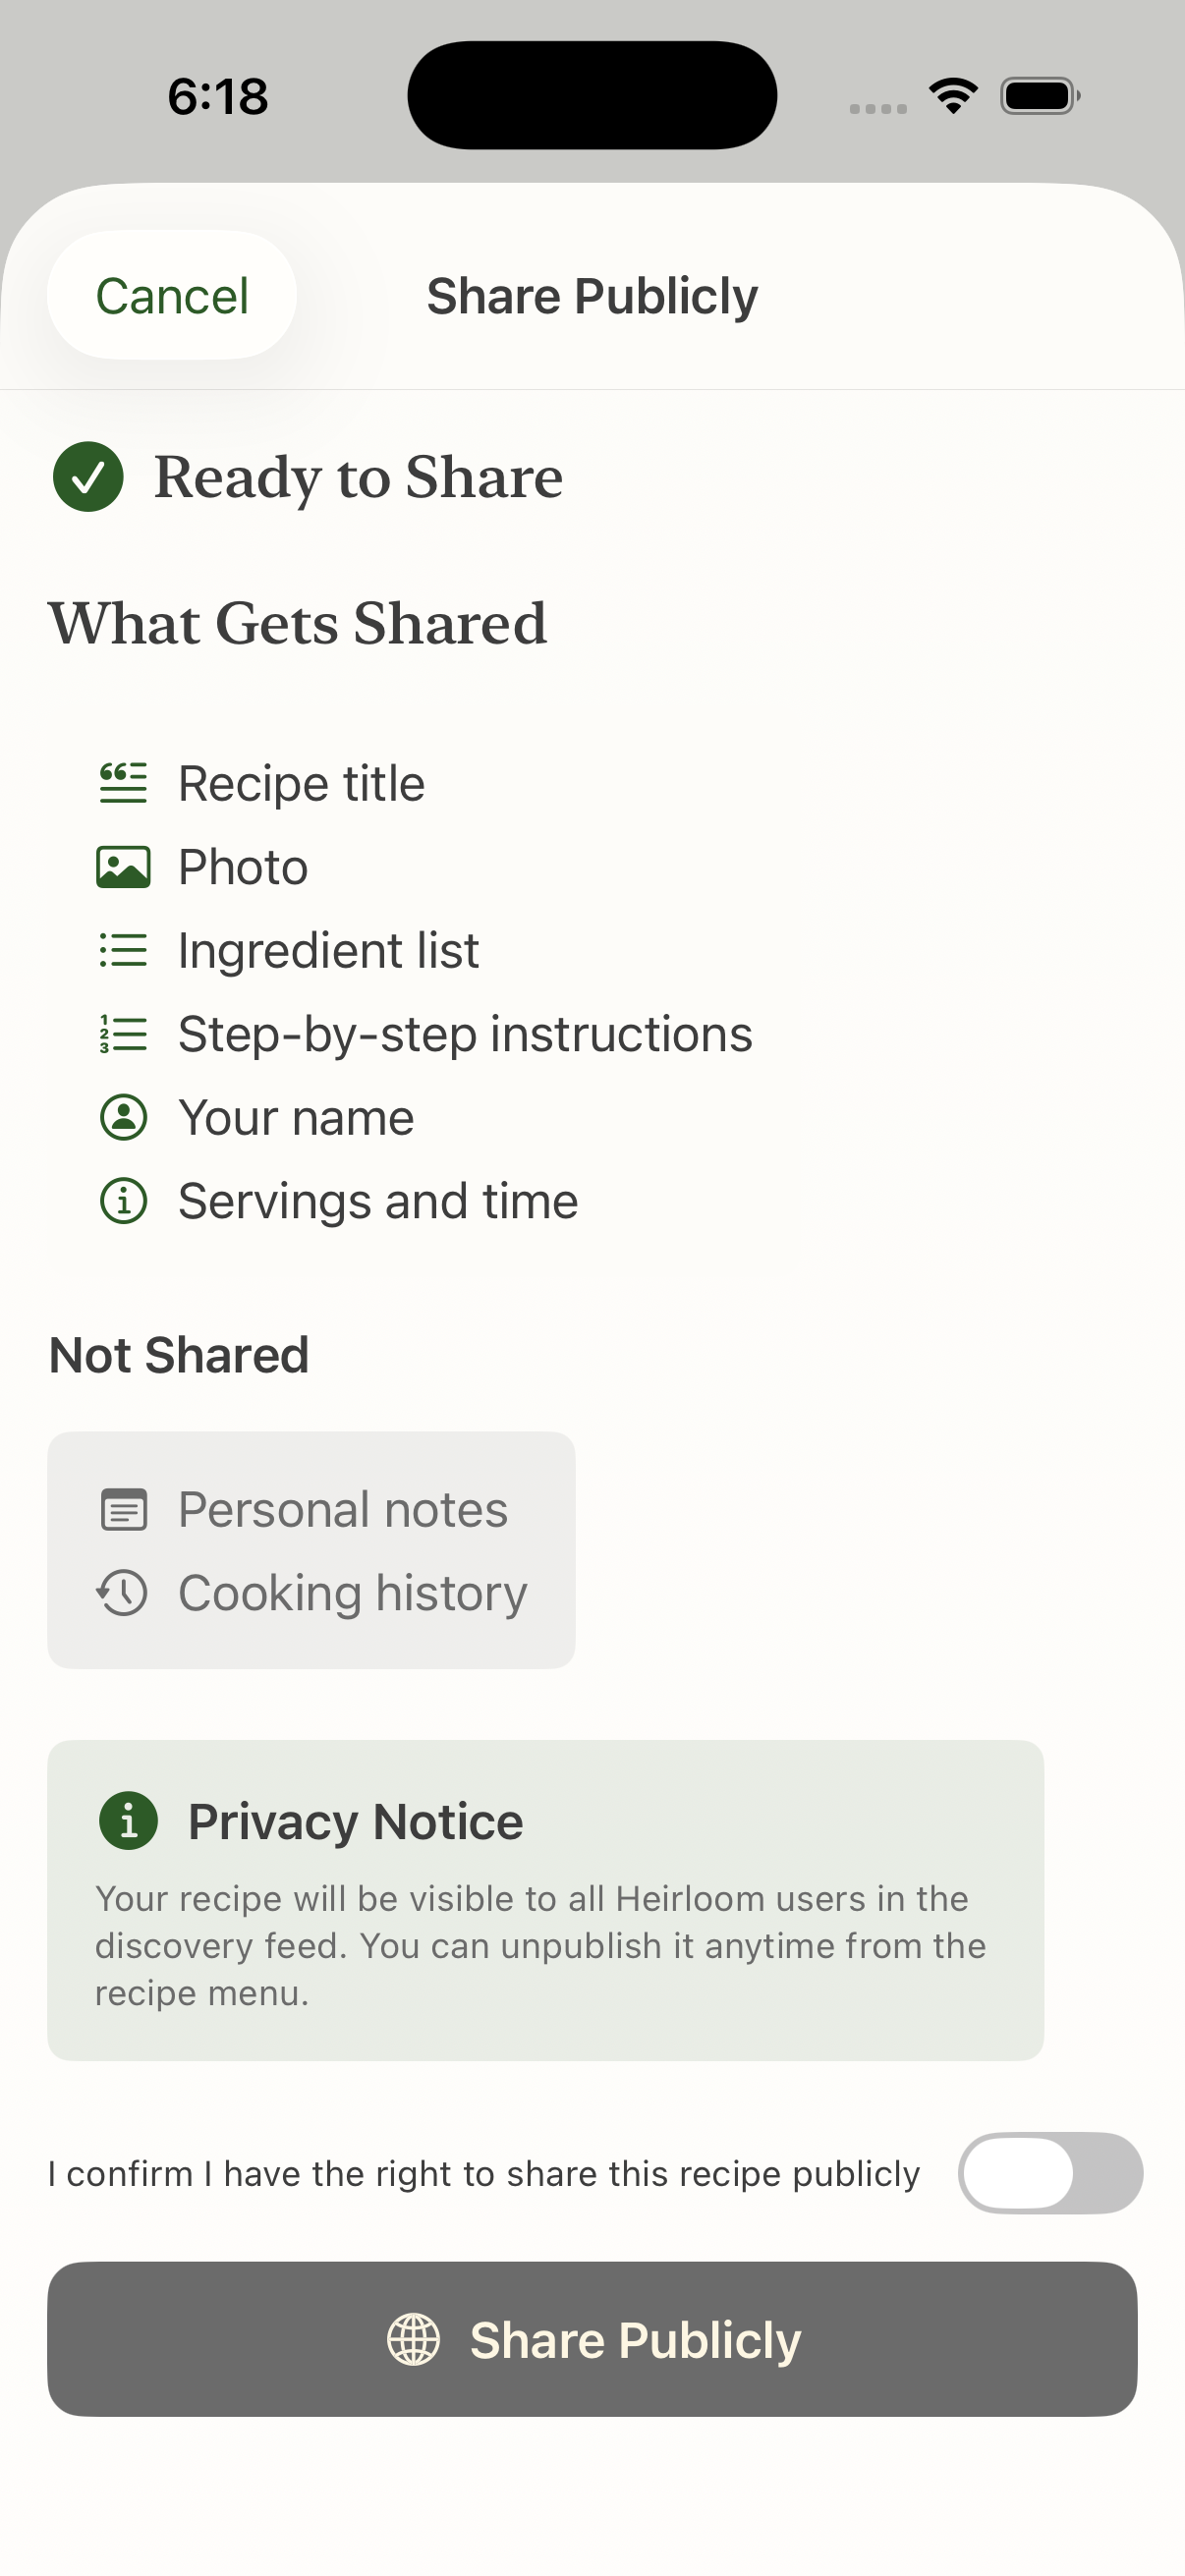Tap the Ingredient list bullet icon
This screenshot has height=2576, width=1185.
(x=123, y=950)
